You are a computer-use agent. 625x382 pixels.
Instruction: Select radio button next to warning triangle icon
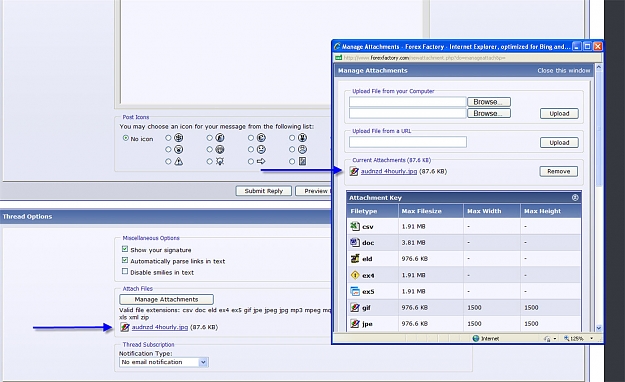(x=168, y=161)
